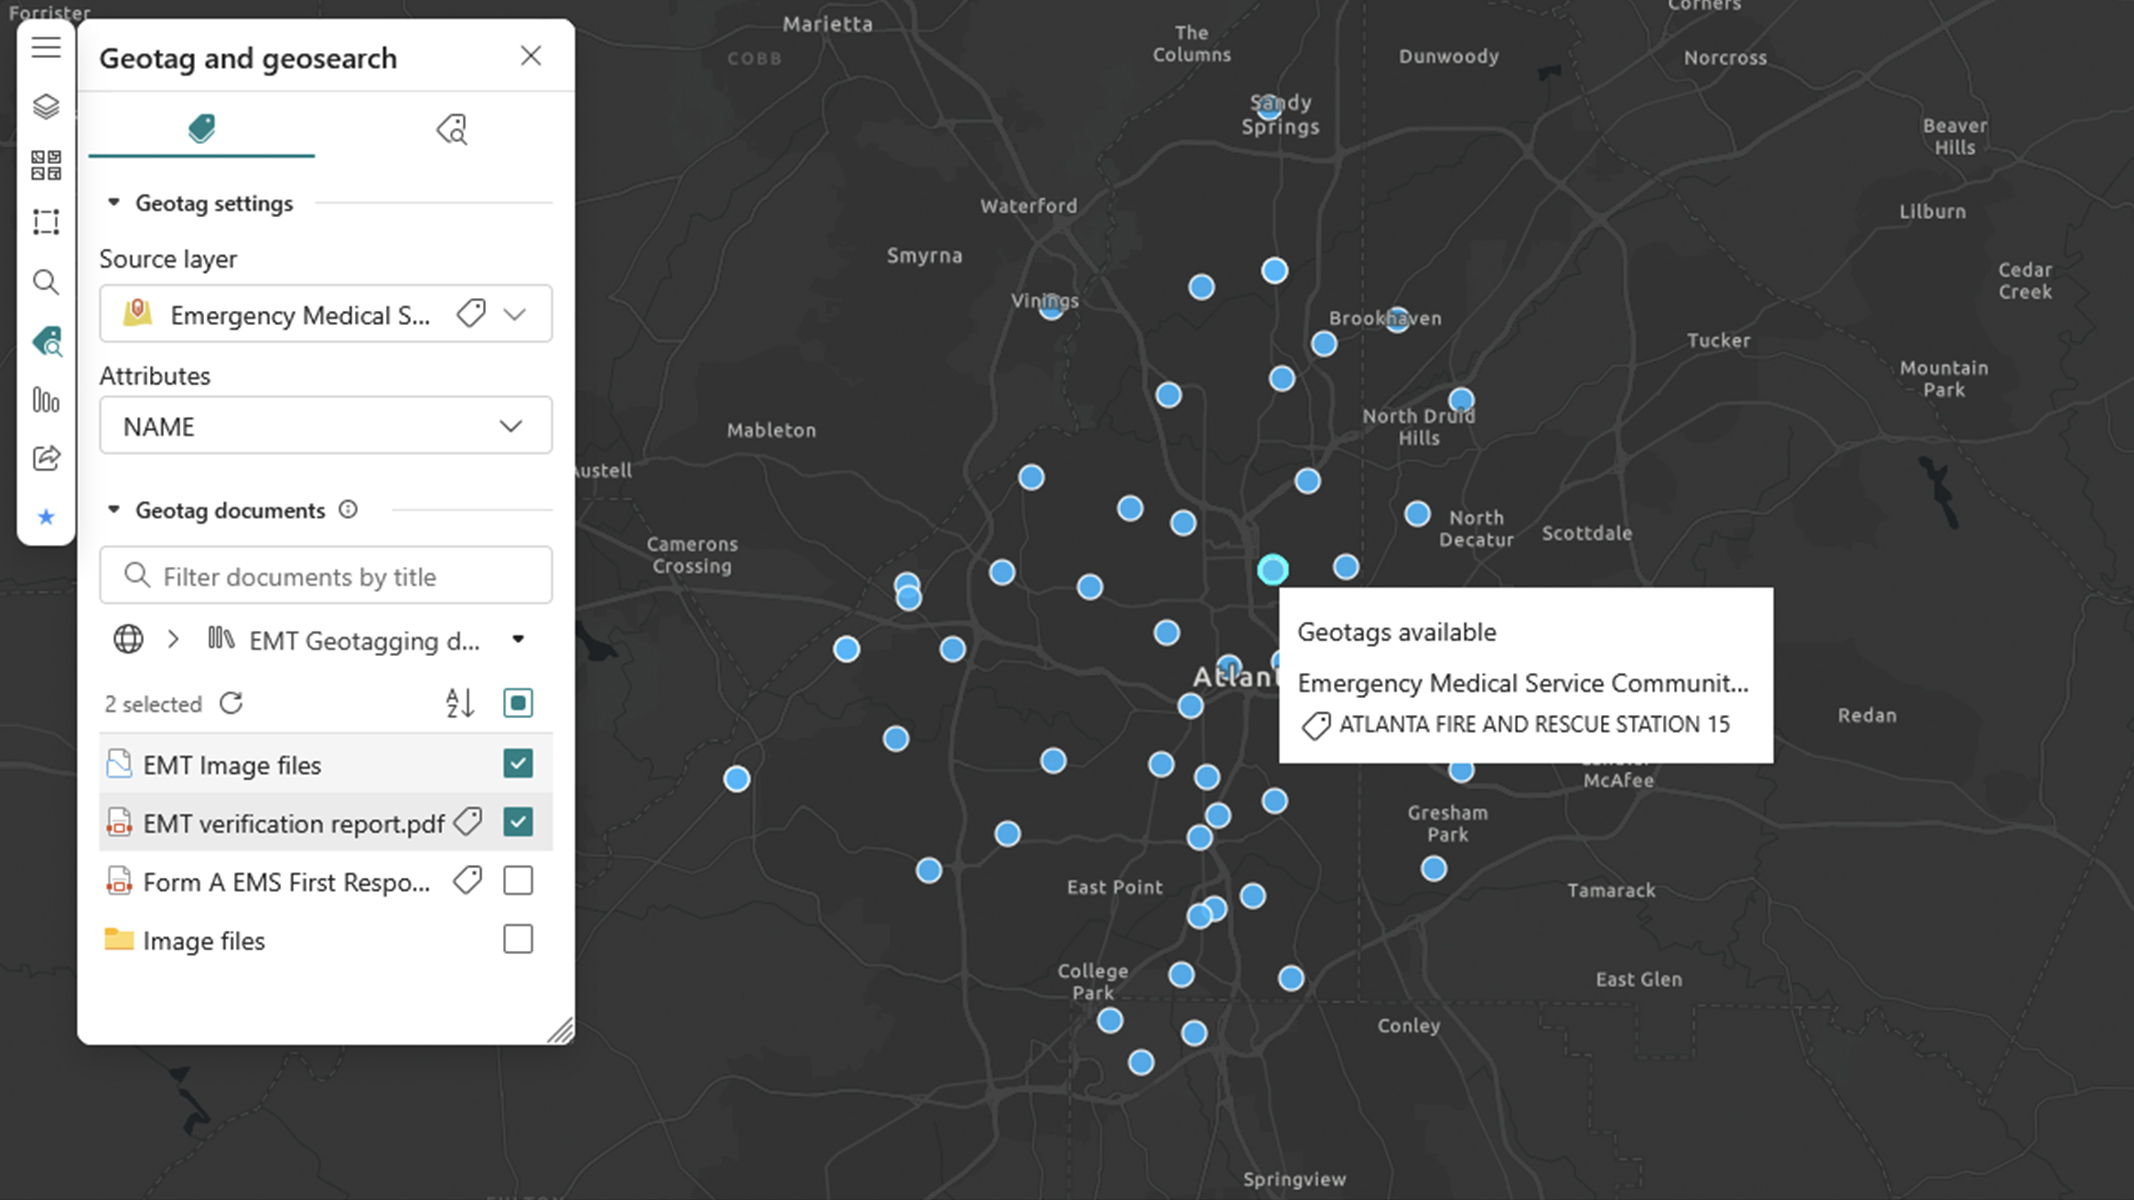Click the blue star icon in sidebar
This screenshot has width=2134, height=1200.
pyautogui.click(x=46, y=517)
